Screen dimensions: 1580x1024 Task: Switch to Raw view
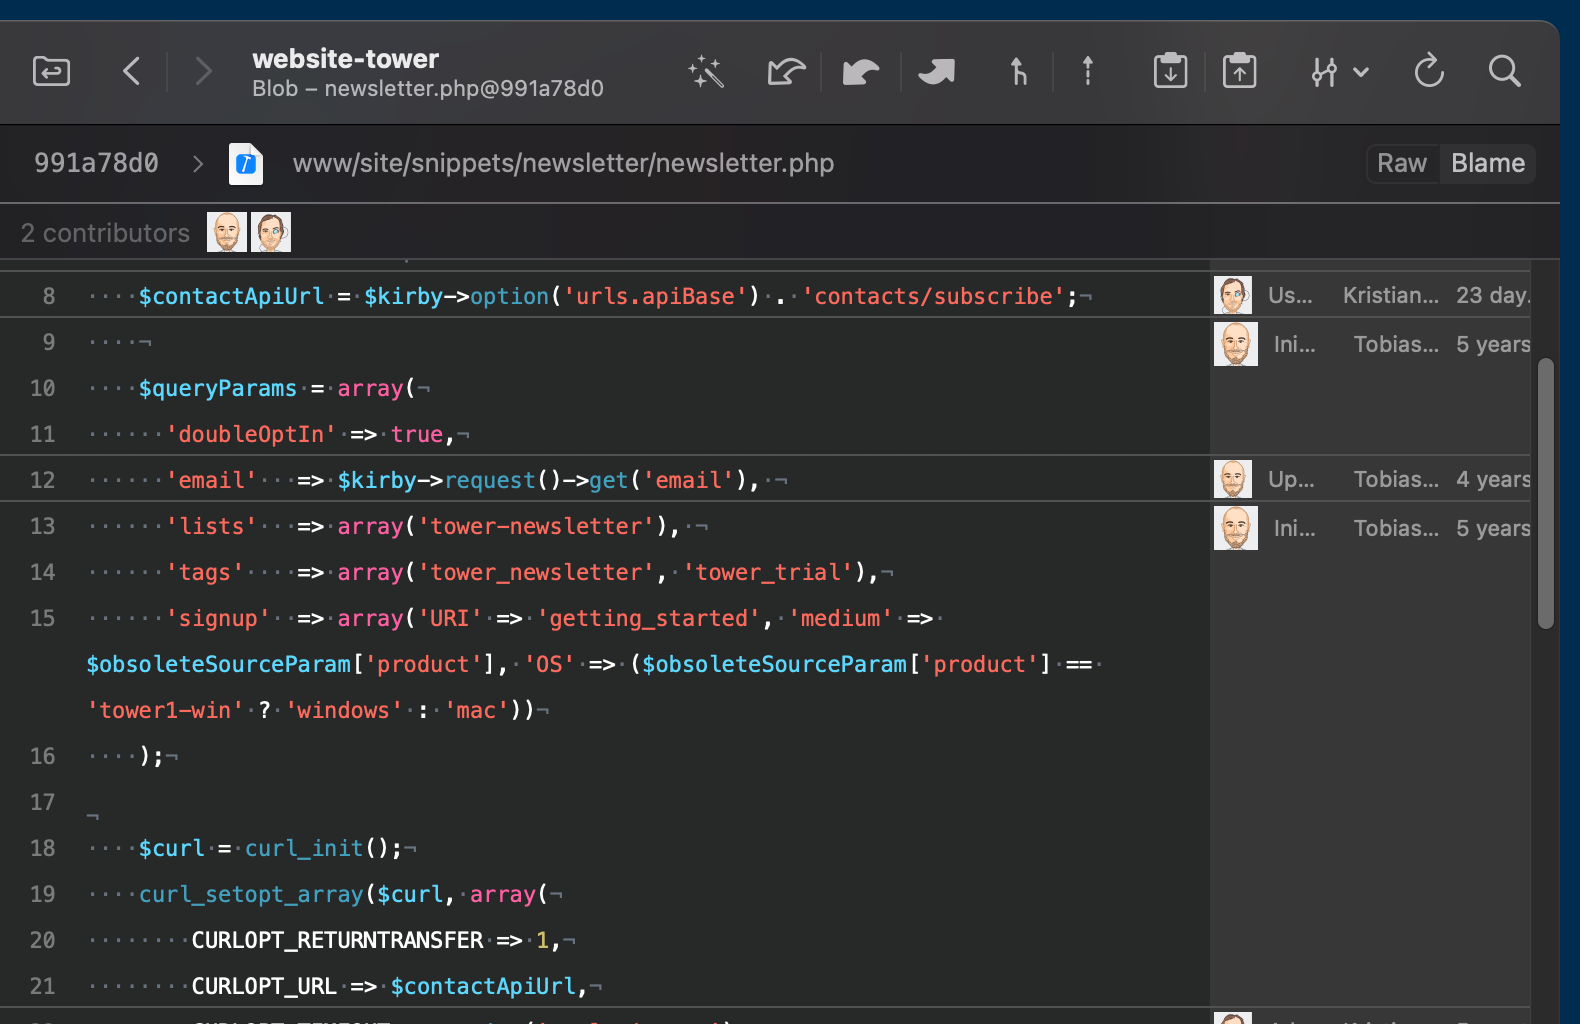click(x=1401, y=164)
